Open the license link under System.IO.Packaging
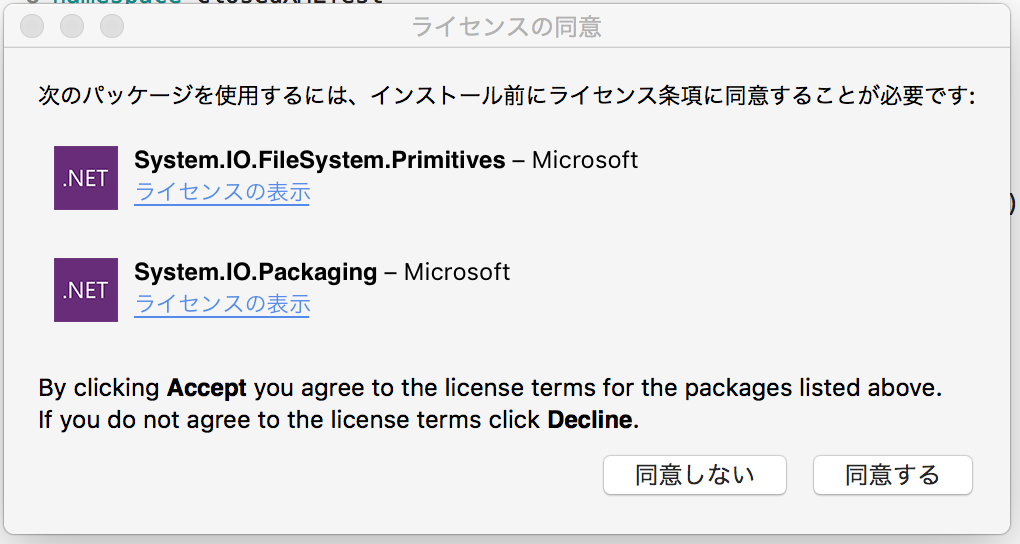1020x544 pixels. click(222, 305)
